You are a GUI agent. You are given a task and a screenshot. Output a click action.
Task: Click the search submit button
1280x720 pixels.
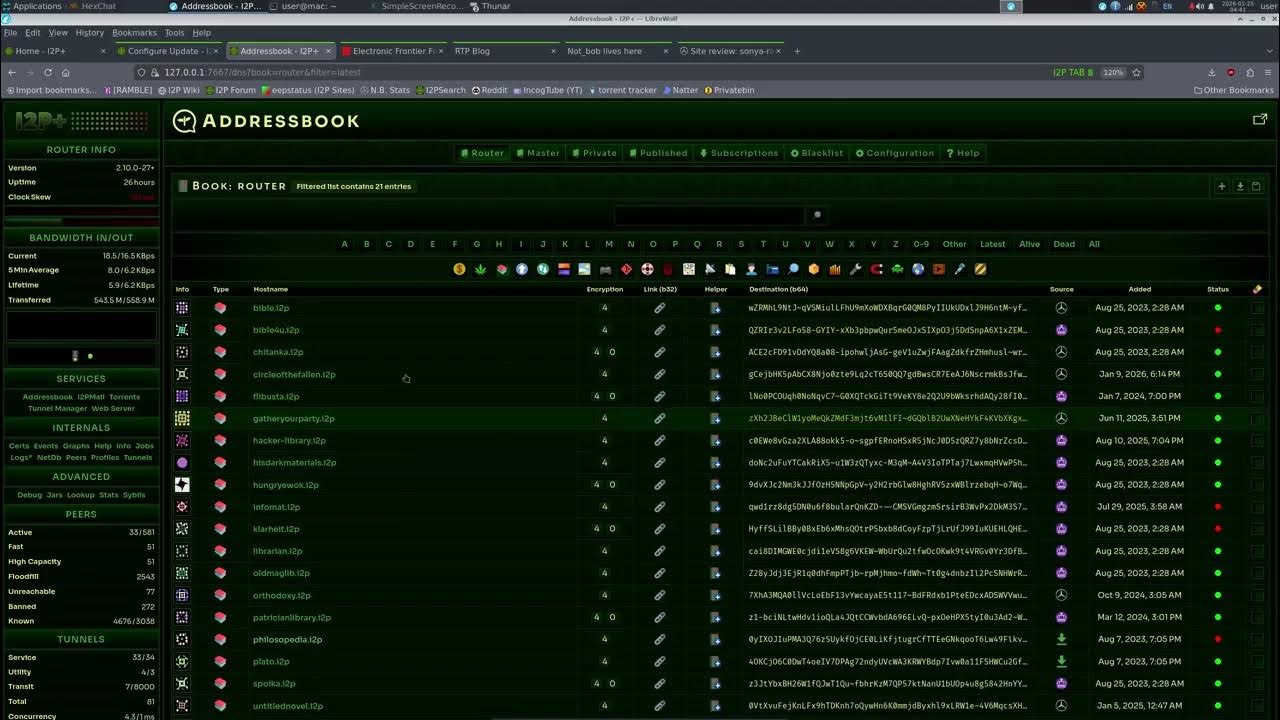click(x=817, y=215)
